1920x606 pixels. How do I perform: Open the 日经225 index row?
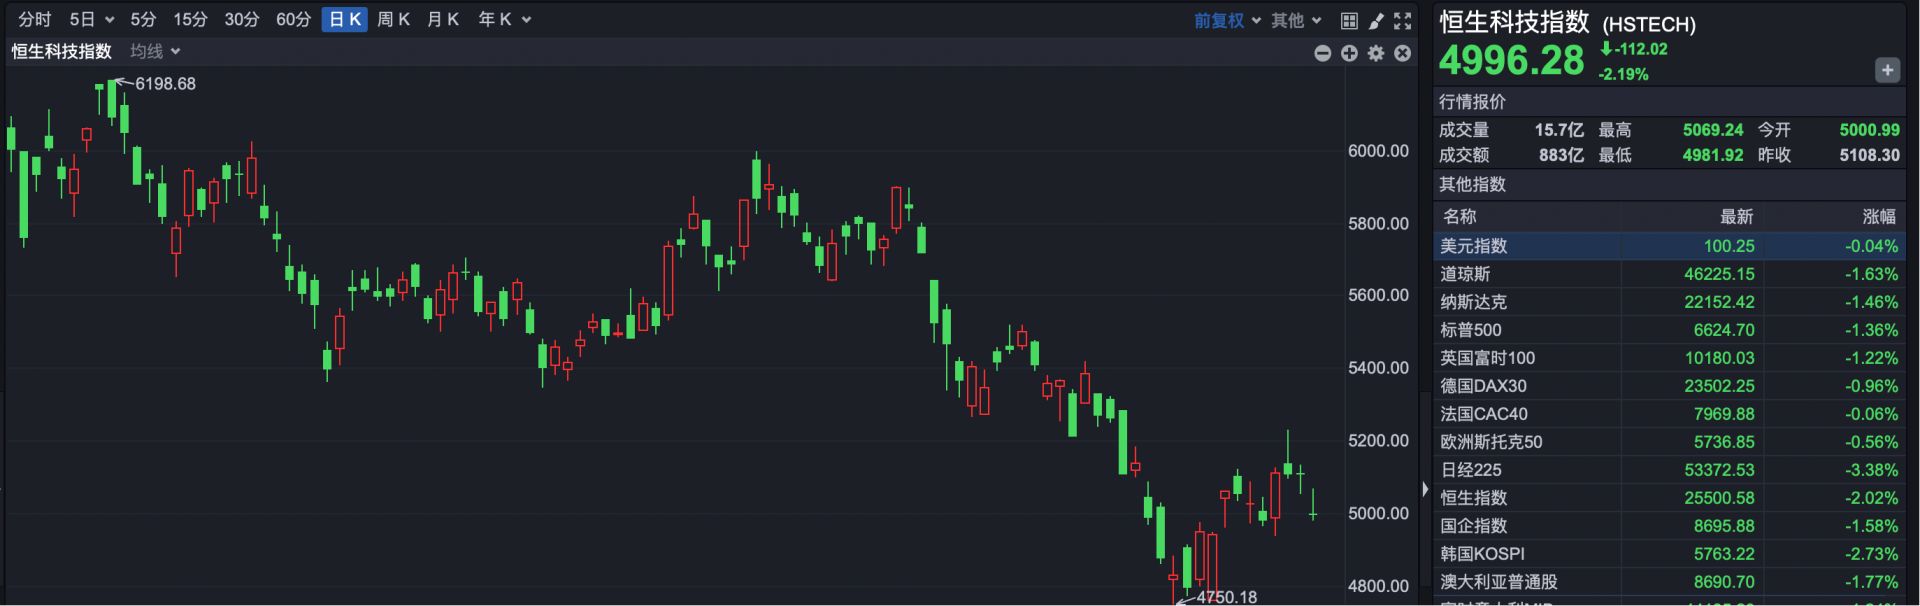tap(1470, 470)
